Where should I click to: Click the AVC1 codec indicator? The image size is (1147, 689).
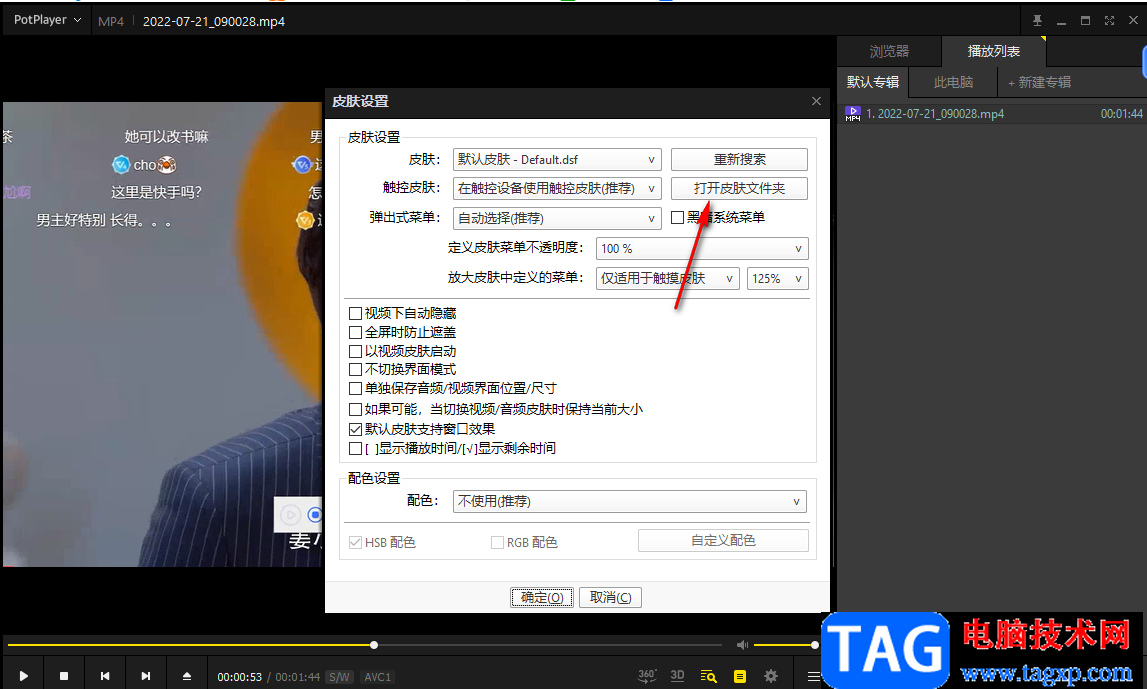click(x=377, y=677)
